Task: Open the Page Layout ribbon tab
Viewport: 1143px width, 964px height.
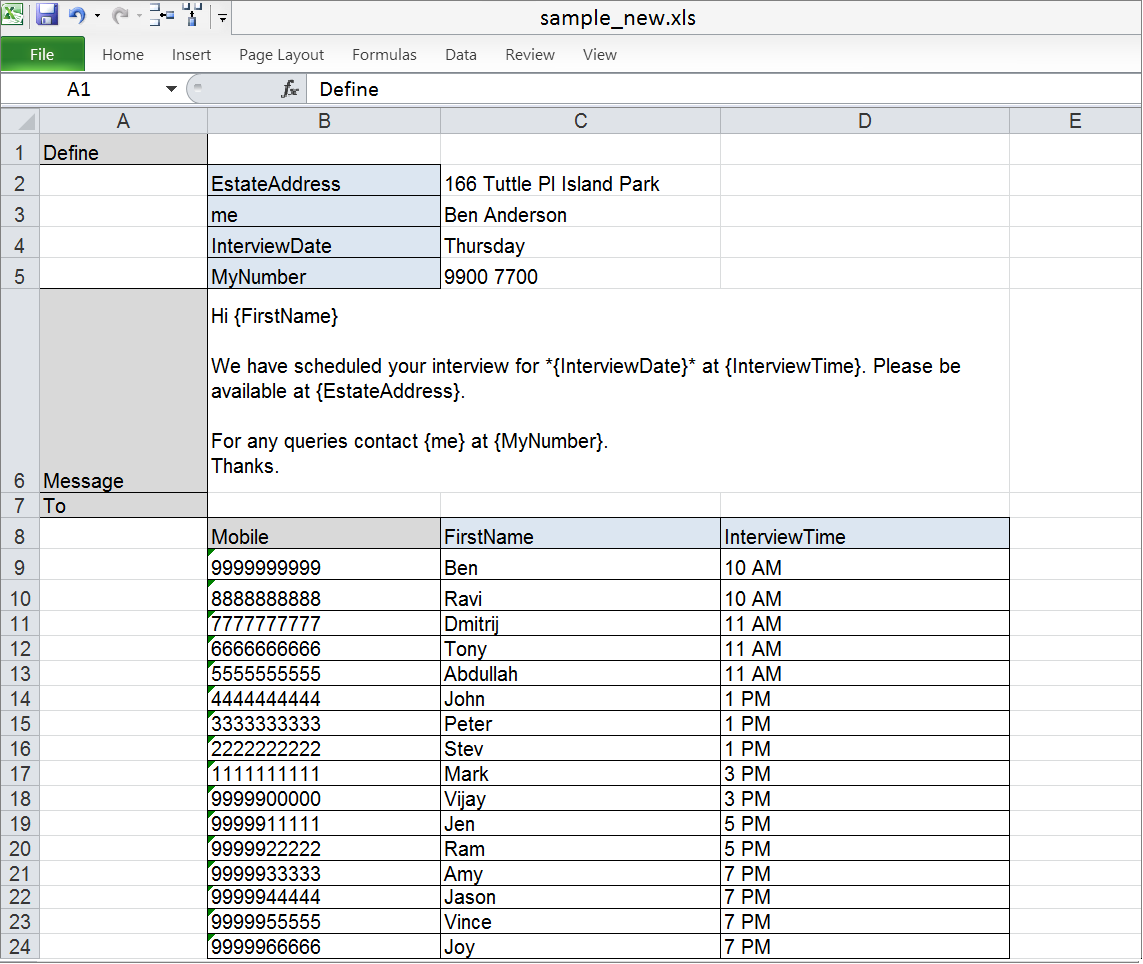Action: [x=281, y=55]
